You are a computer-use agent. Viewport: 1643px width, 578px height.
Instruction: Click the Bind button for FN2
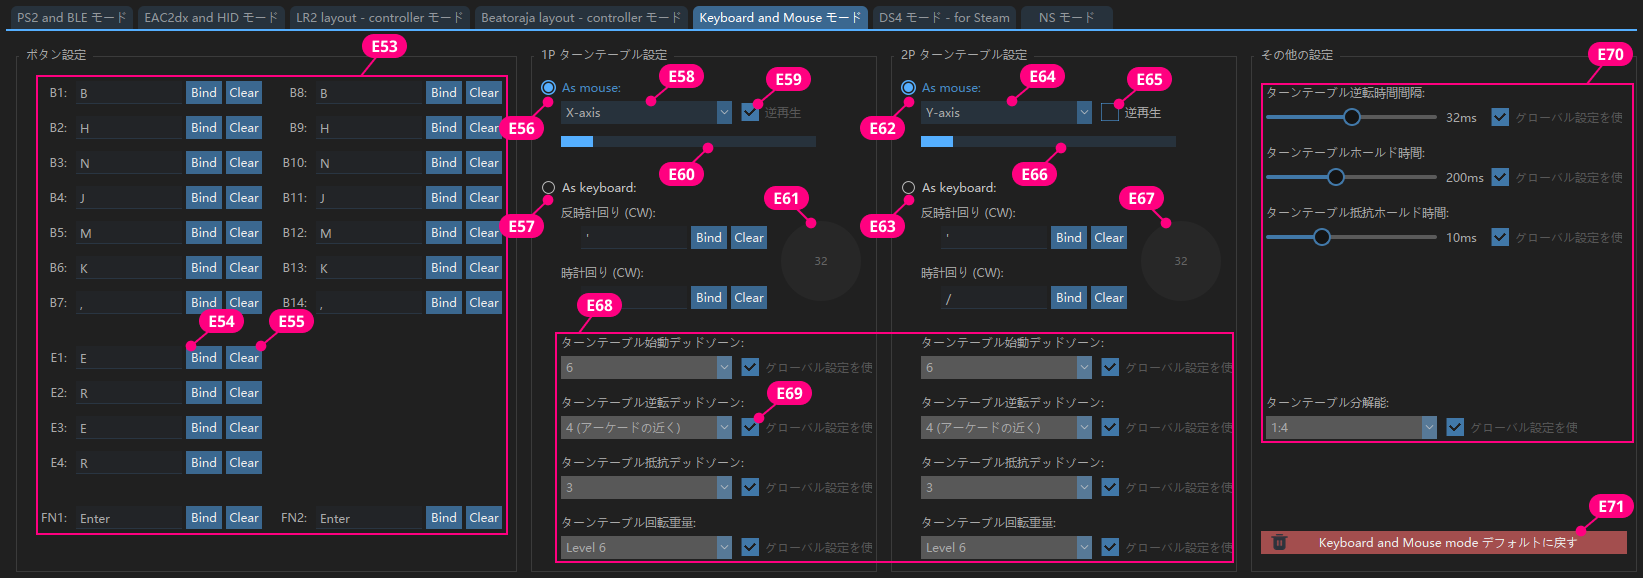[444, 517]
